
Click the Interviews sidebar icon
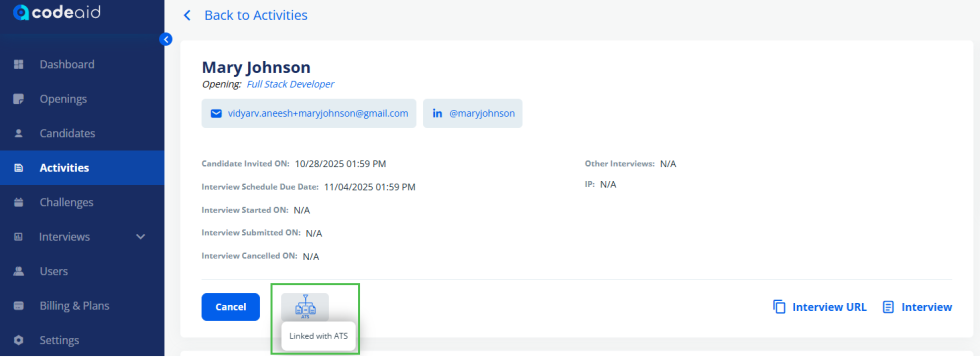(x=19, y=237)
